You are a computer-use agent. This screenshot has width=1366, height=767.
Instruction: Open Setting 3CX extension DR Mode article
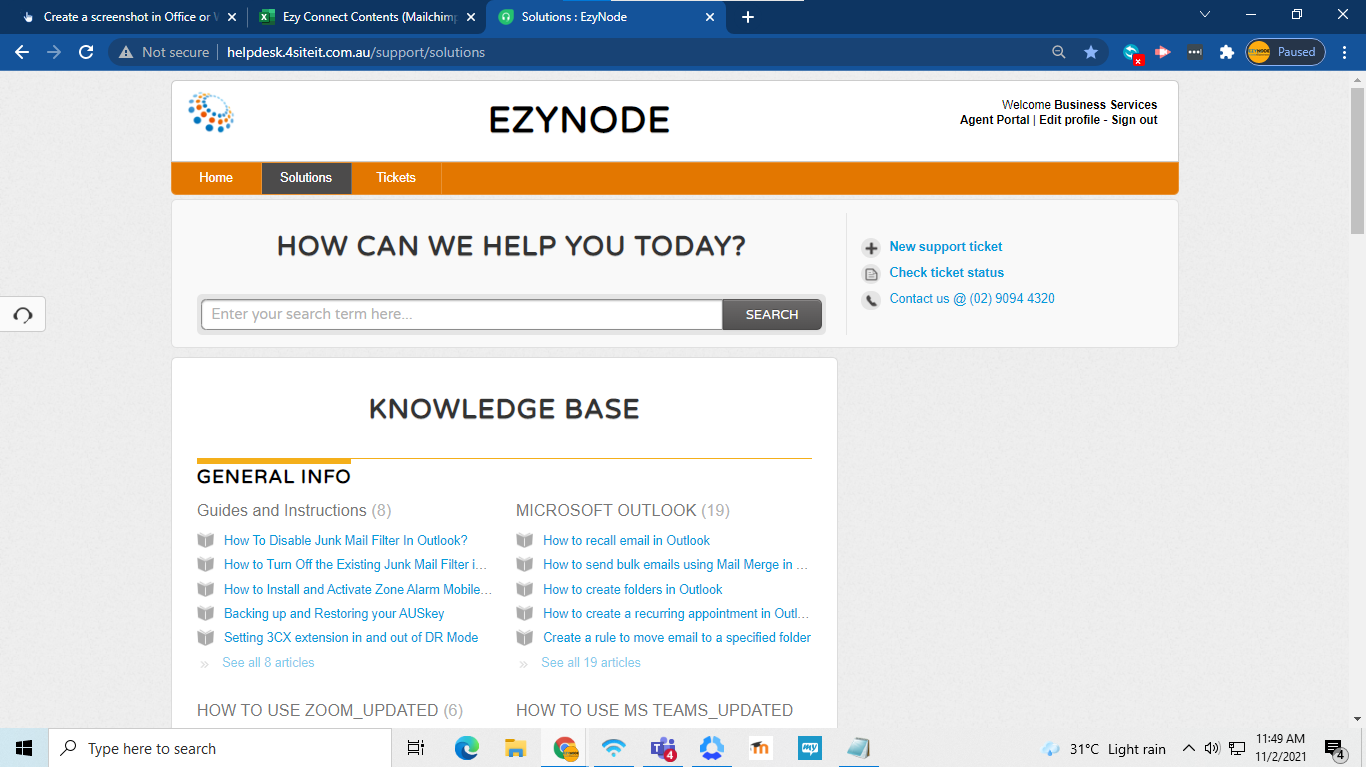point(351,637)
